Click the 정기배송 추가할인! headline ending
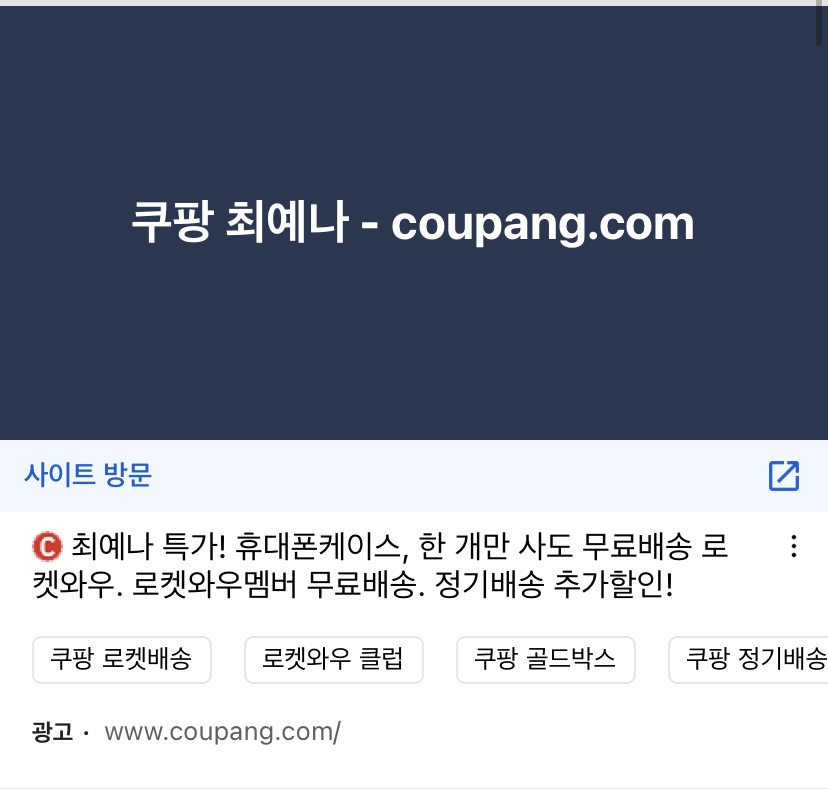Viewport: 828px width, 789px height. pyautogui.click(x=554, y=585)
